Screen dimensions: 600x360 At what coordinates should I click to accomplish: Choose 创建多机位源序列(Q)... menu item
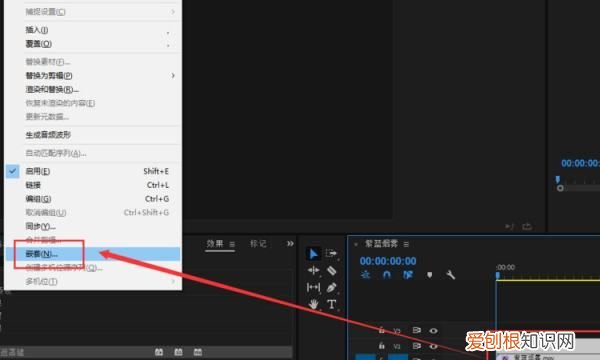(92, 267)
